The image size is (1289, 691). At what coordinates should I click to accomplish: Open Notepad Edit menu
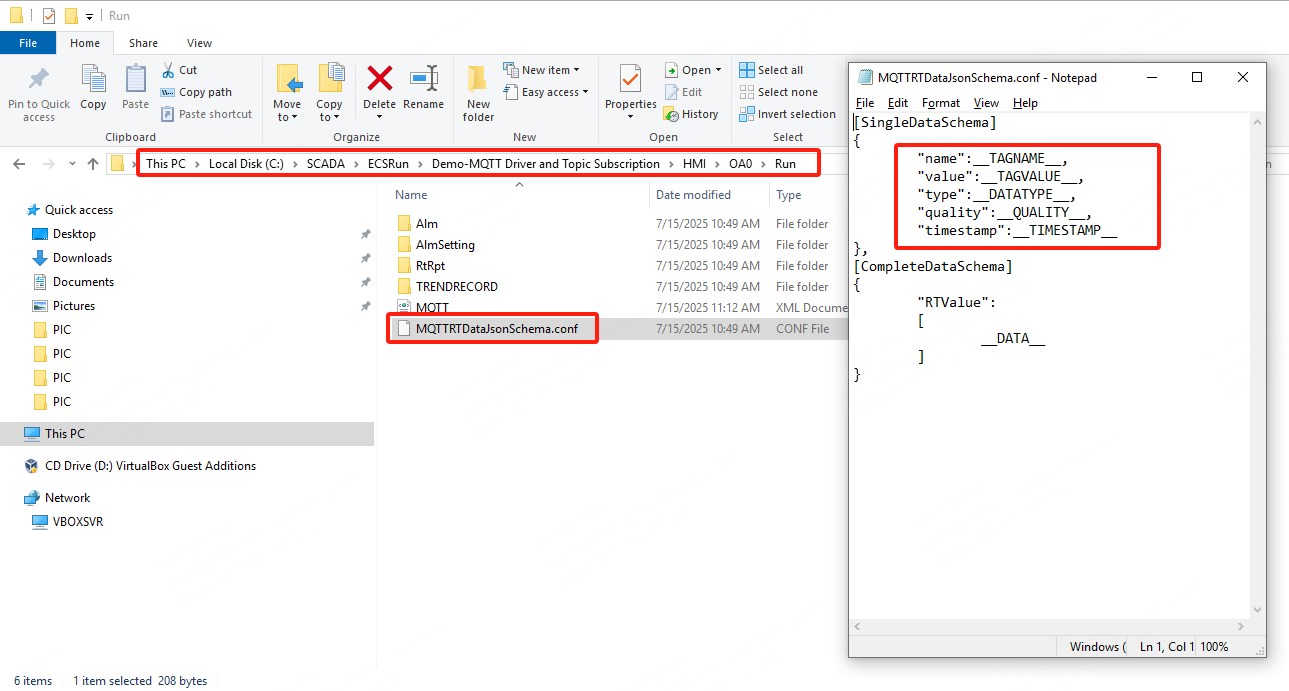[x=898, y=103]
